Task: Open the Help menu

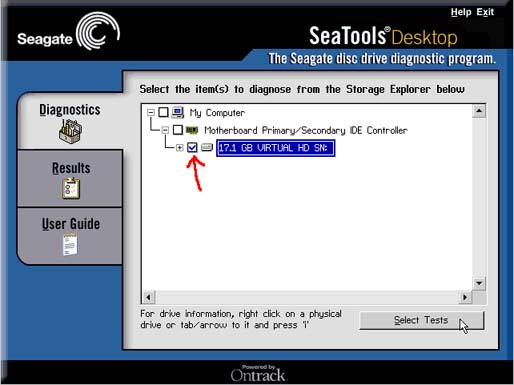Action: (x=461, y=12)
